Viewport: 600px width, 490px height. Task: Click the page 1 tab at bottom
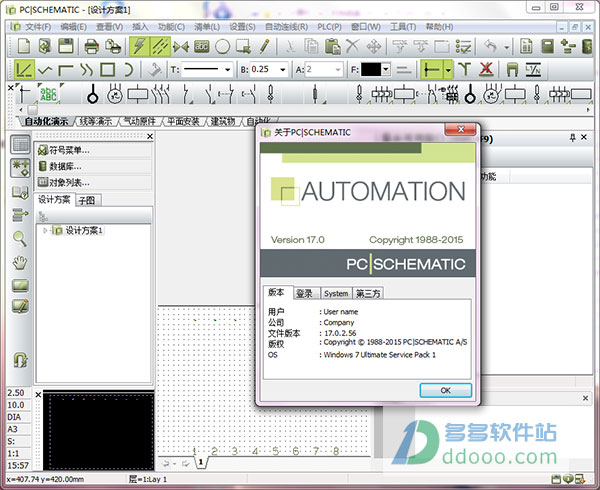(x=201, y=462)
